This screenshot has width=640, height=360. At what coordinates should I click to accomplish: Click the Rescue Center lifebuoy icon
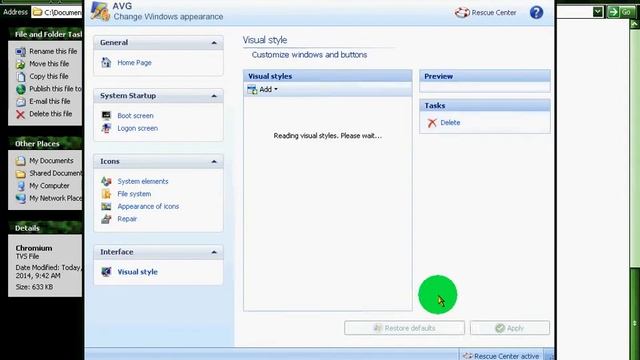click(462, 13)
